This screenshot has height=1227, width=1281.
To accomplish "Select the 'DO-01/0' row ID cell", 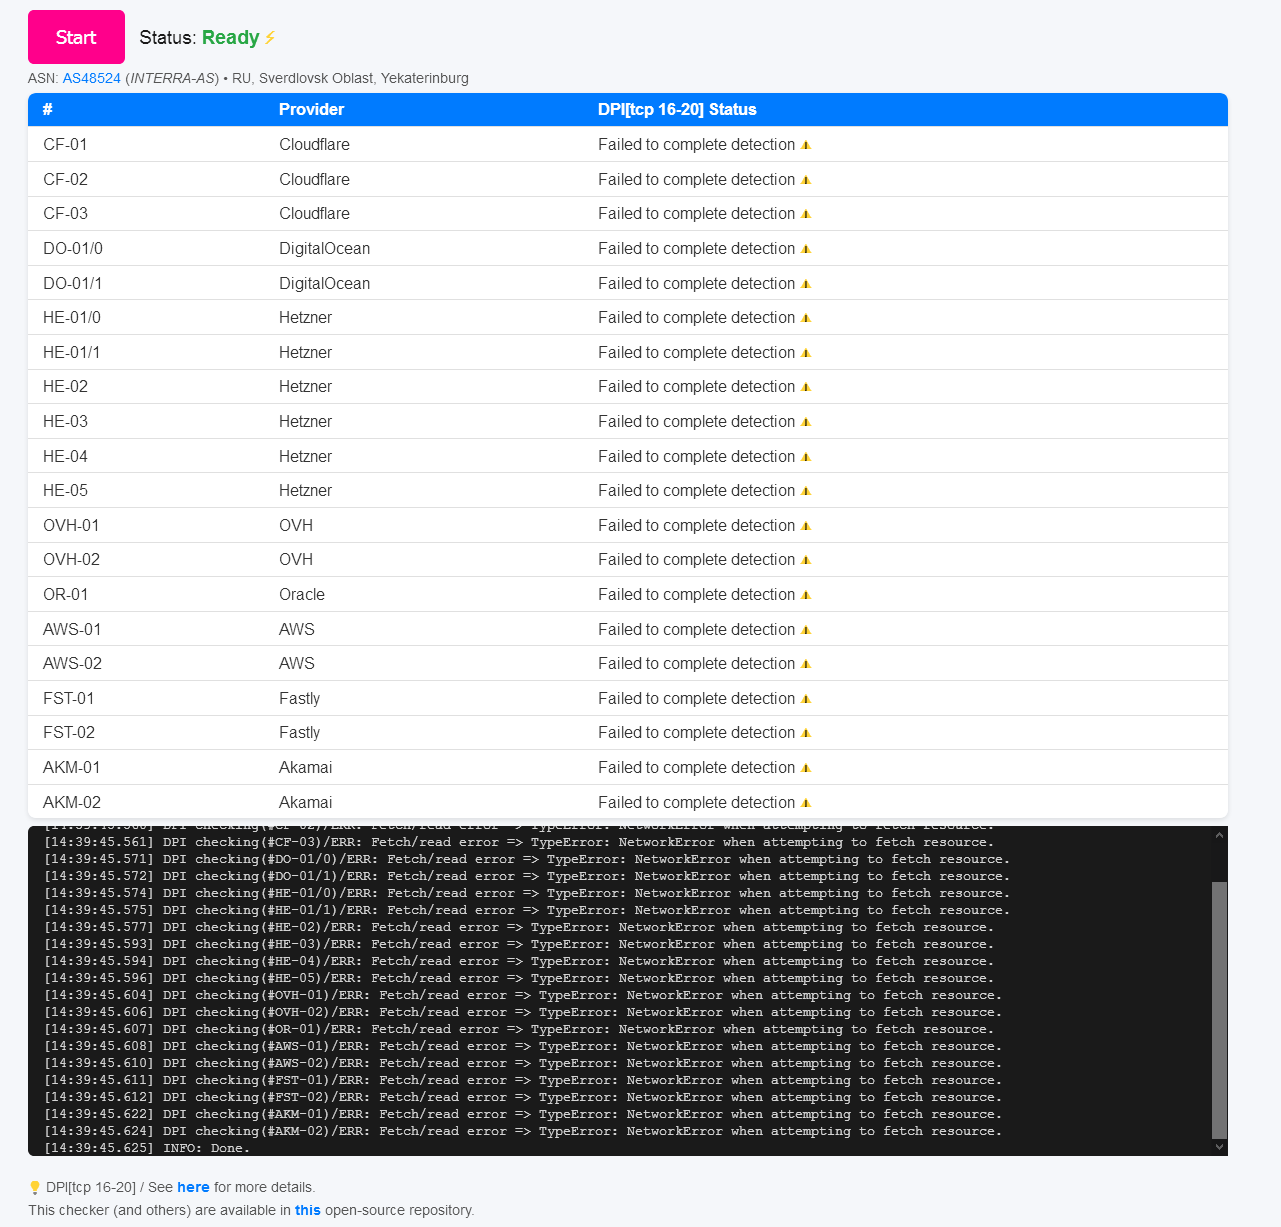I will [73, 249].
